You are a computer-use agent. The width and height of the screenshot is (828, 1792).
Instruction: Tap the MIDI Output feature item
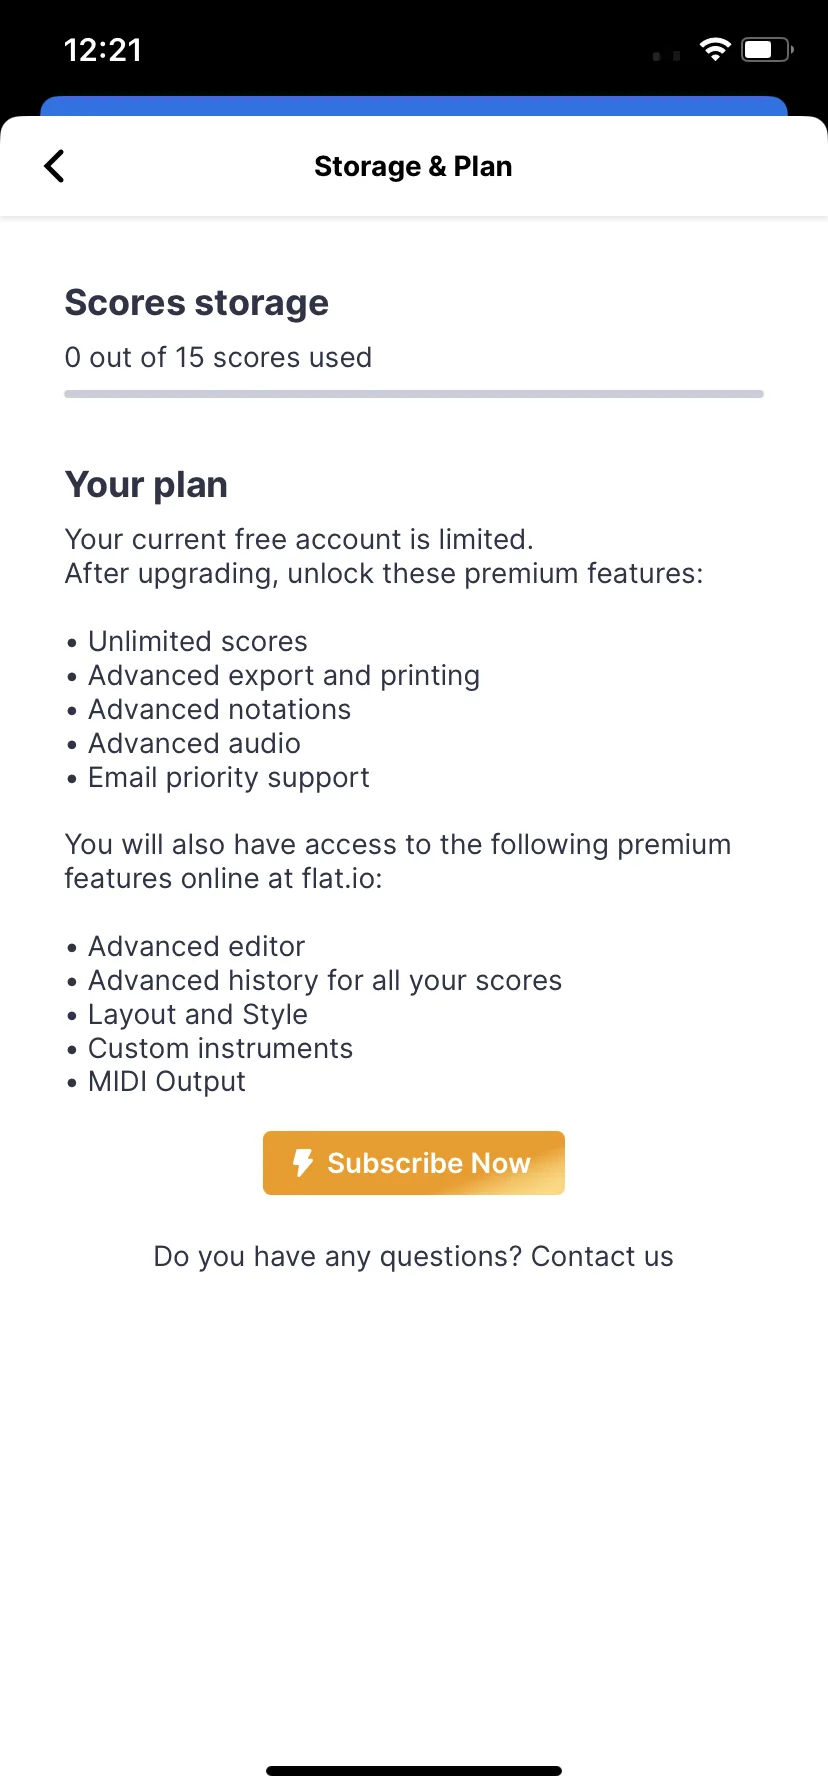(166, 1082)
